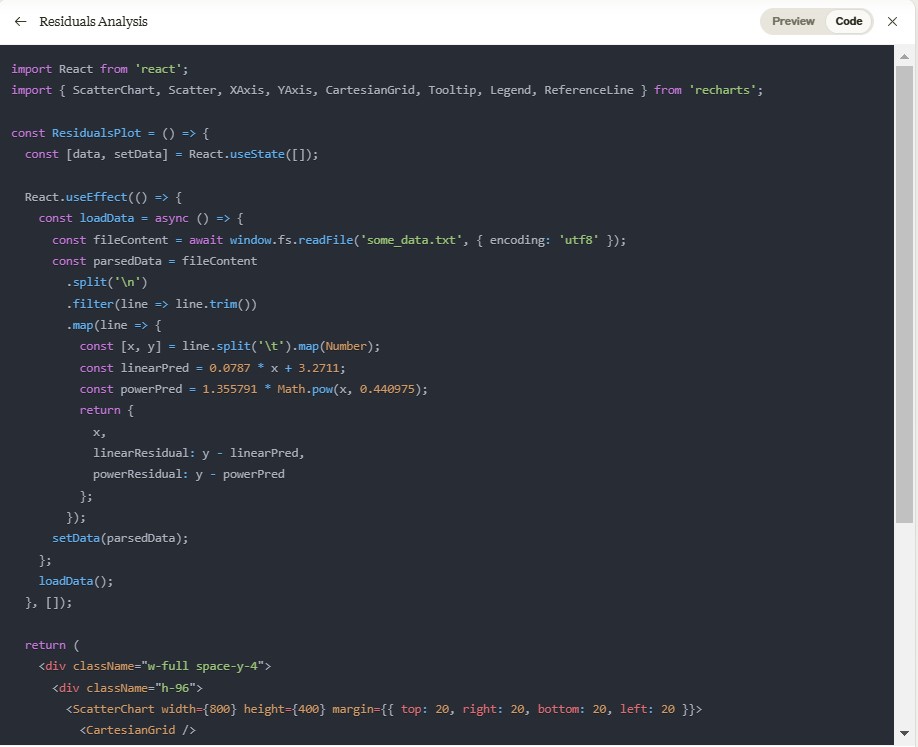
Task: Click the coefficient 1.355791 in powerPred
Action: click(230, 389)
